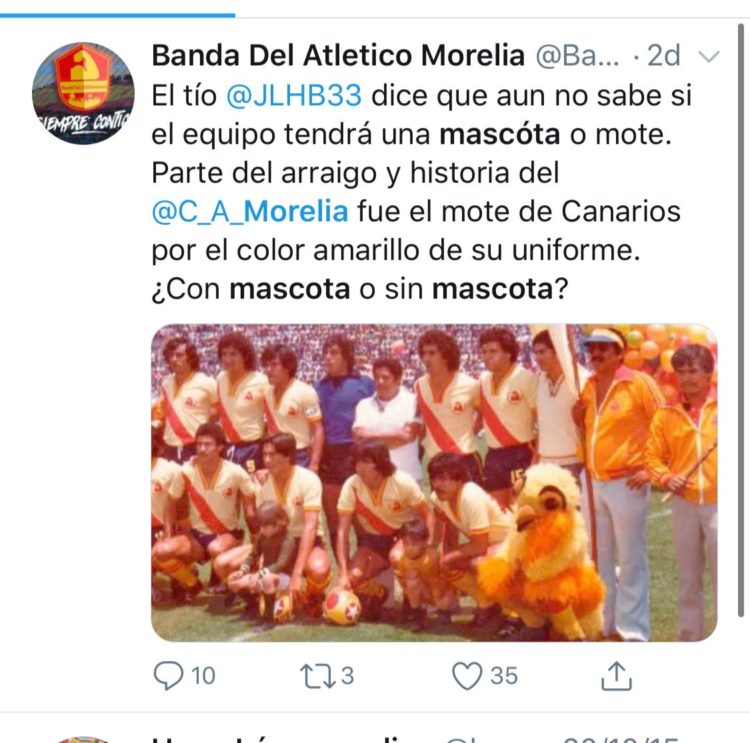Like the tweet with heart icon

(x=467, y=676)
